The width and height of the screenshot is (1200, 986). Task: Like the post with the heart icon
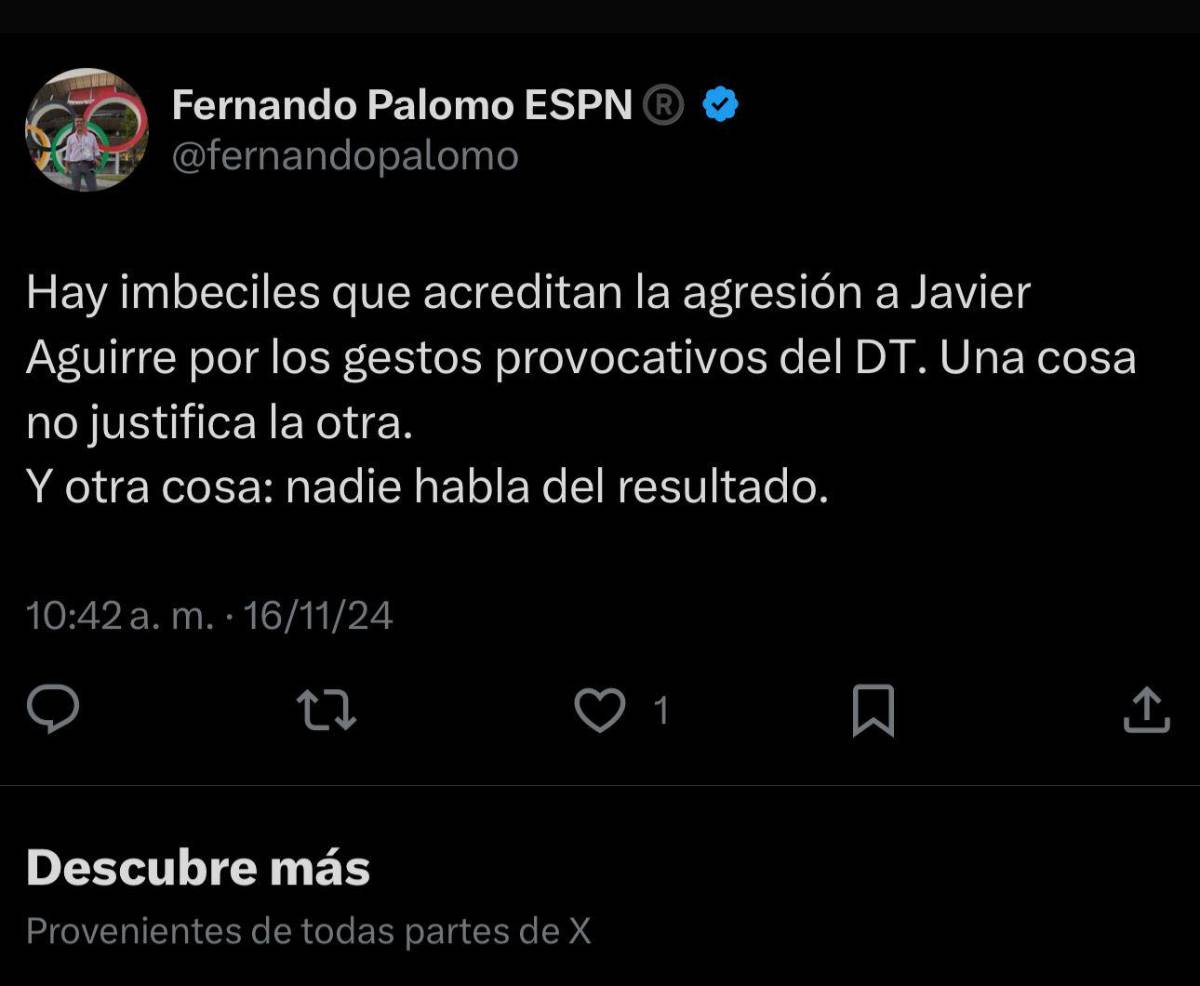tap(599, 711)
